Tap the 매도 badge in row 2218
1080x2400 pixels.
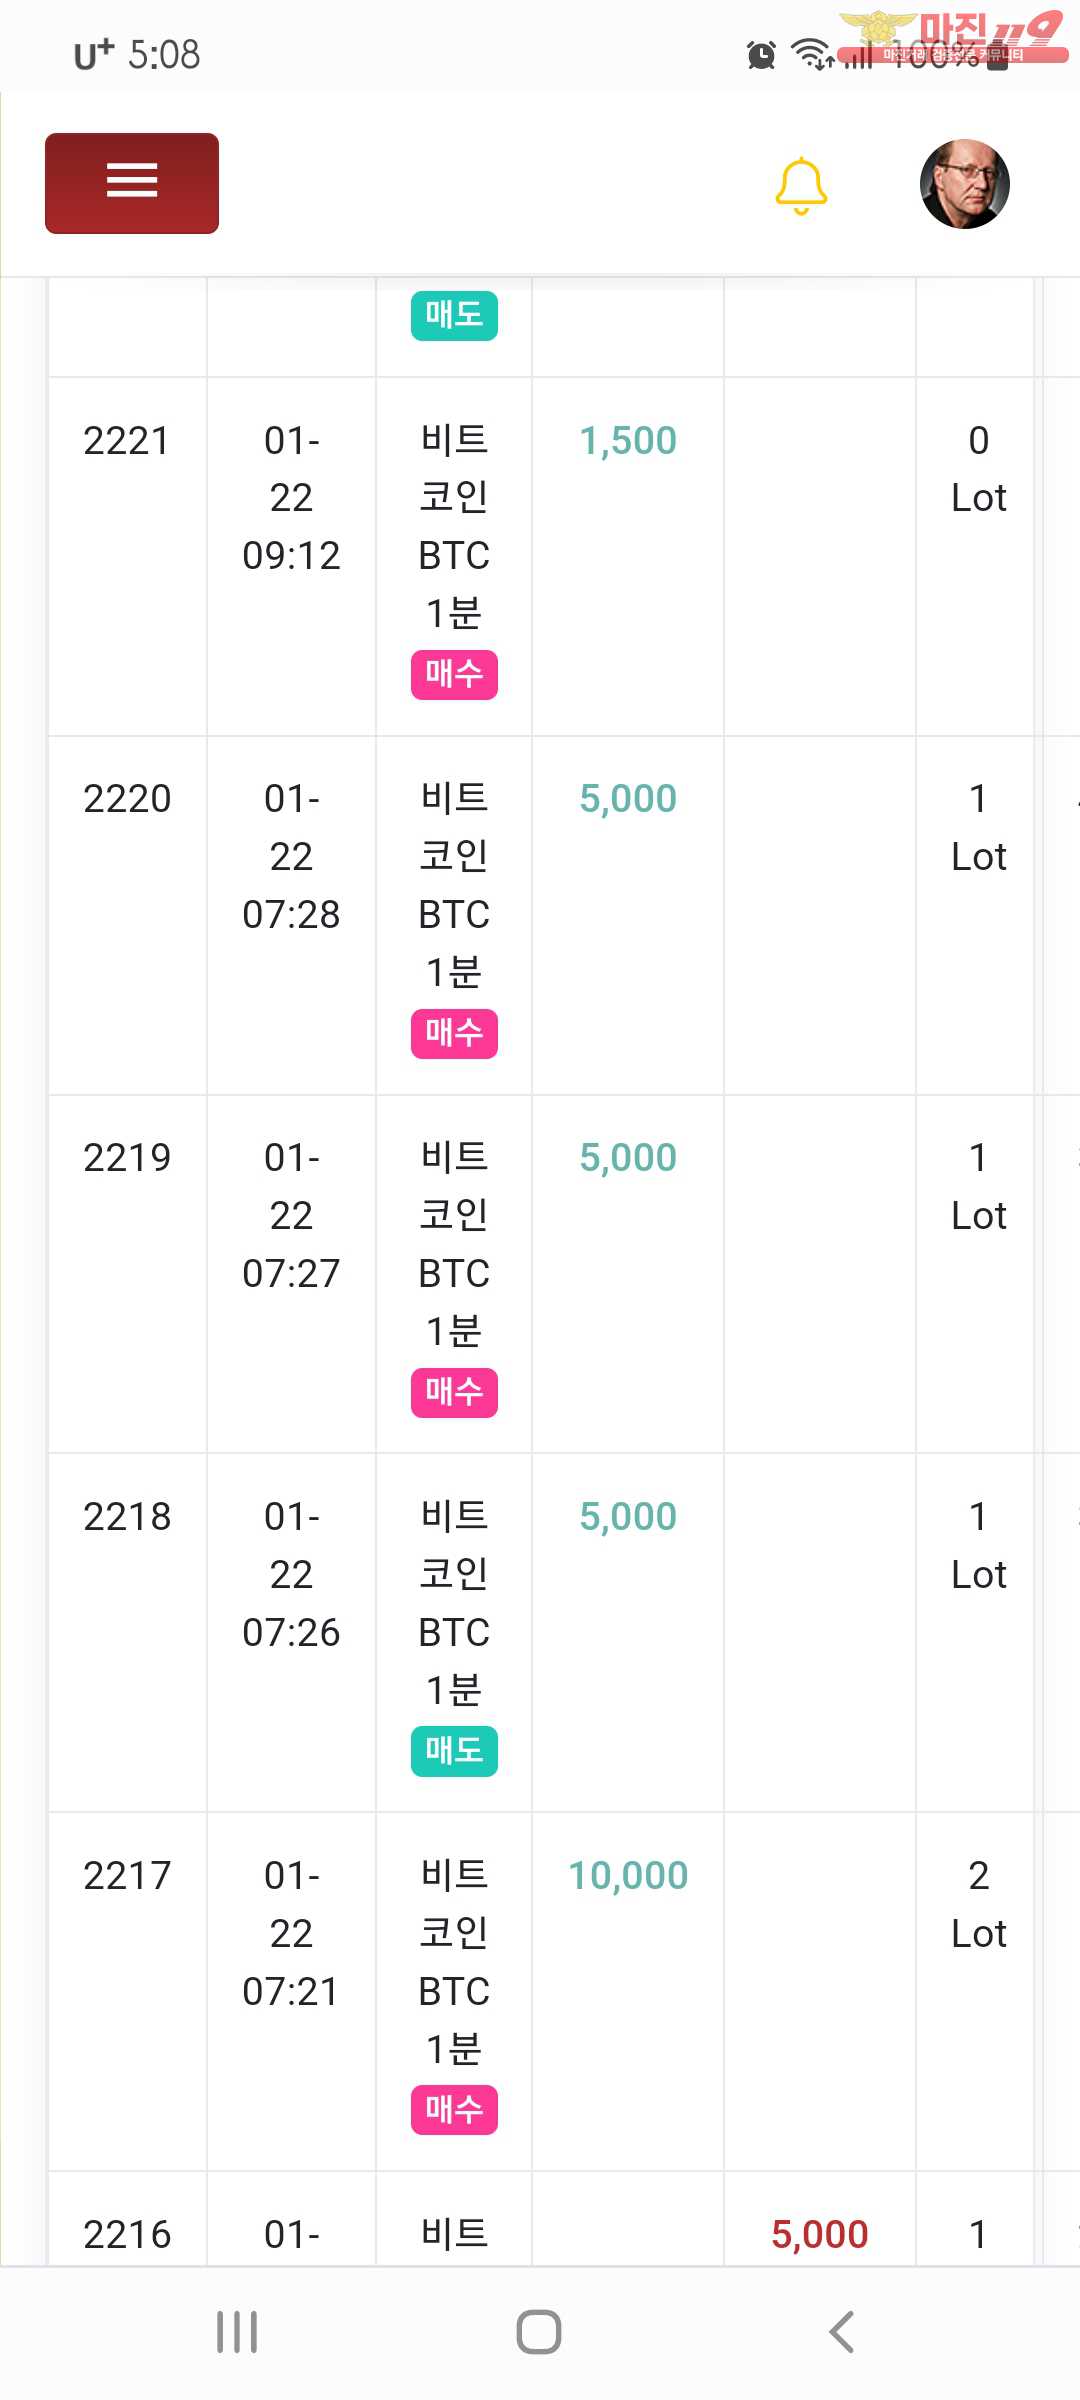coord(454,1751)
